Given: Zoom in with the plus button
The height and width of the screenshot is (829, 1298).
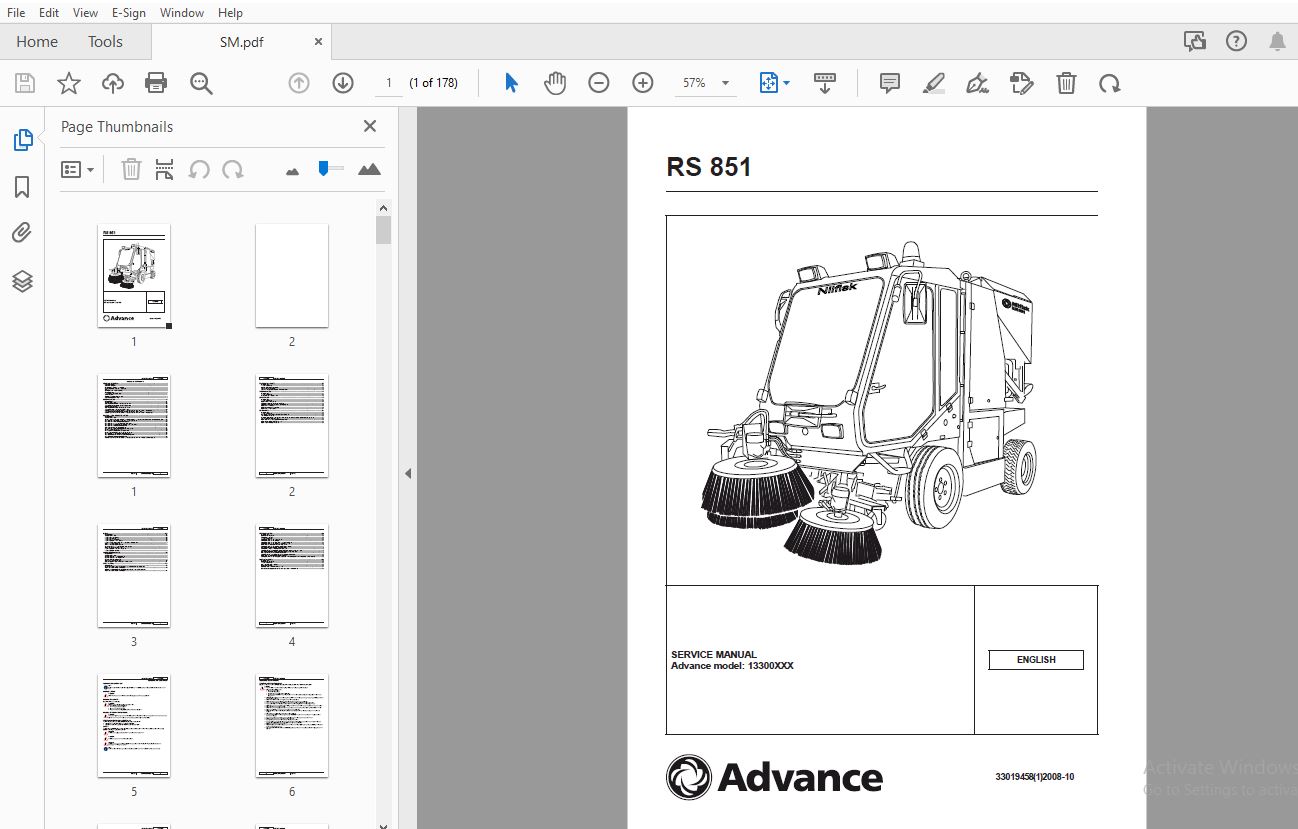Looking at the screenshot, I should 643,83.
